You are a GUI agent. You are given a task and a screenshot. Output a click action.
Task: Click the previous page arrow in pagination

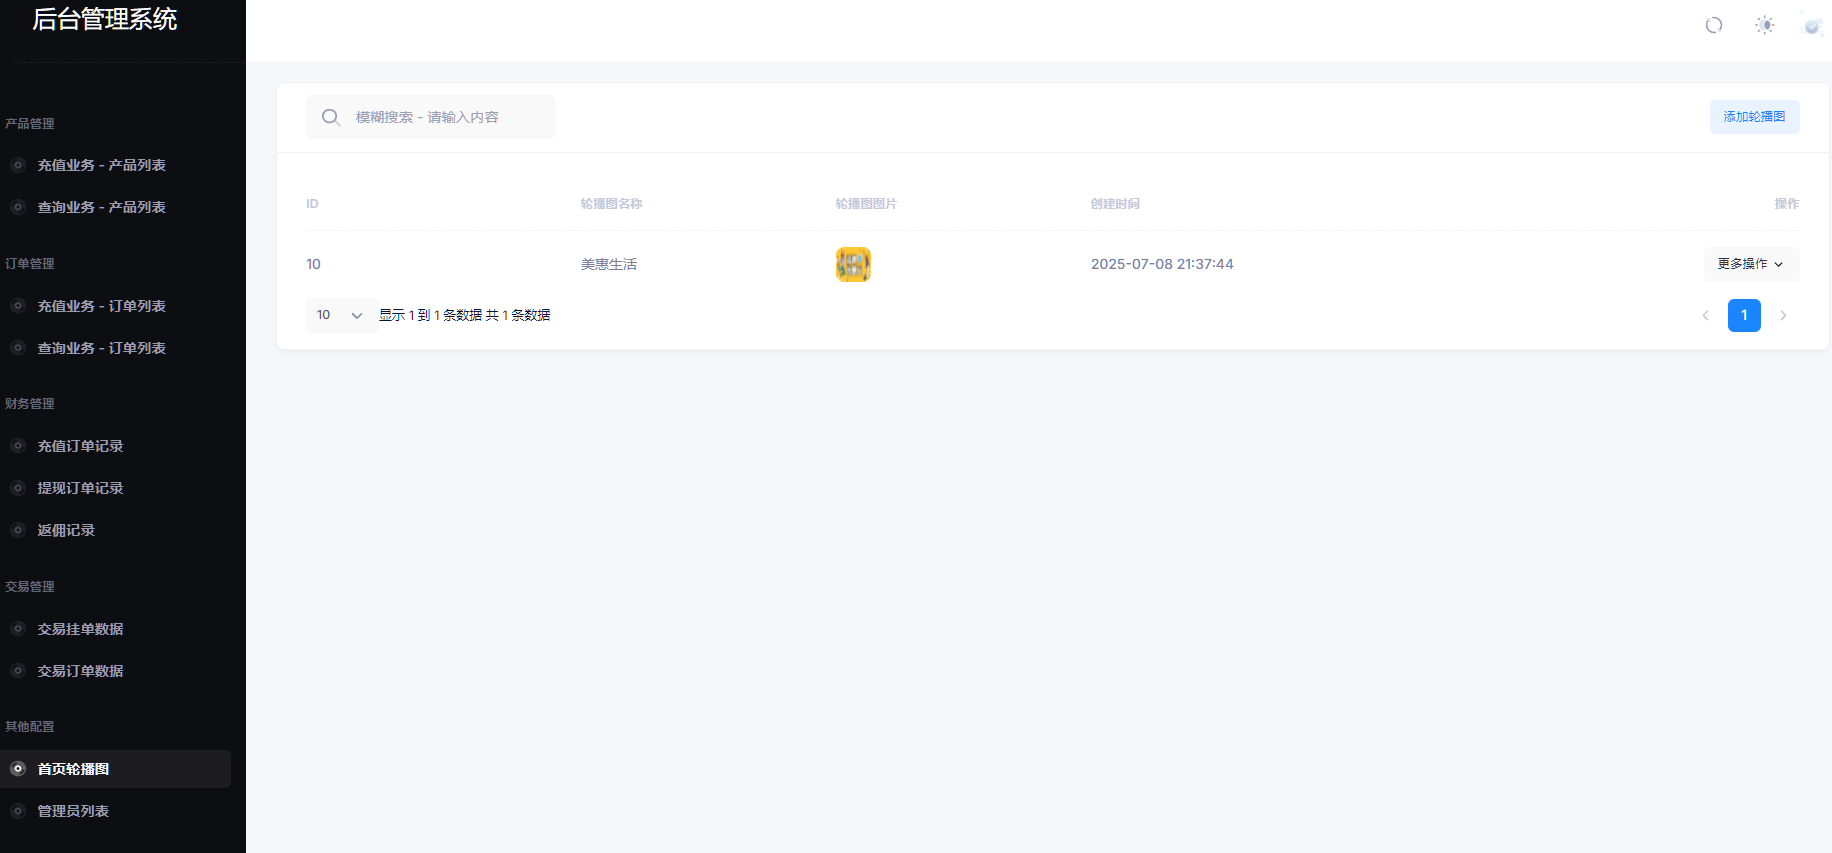(x=1705, y=315)
